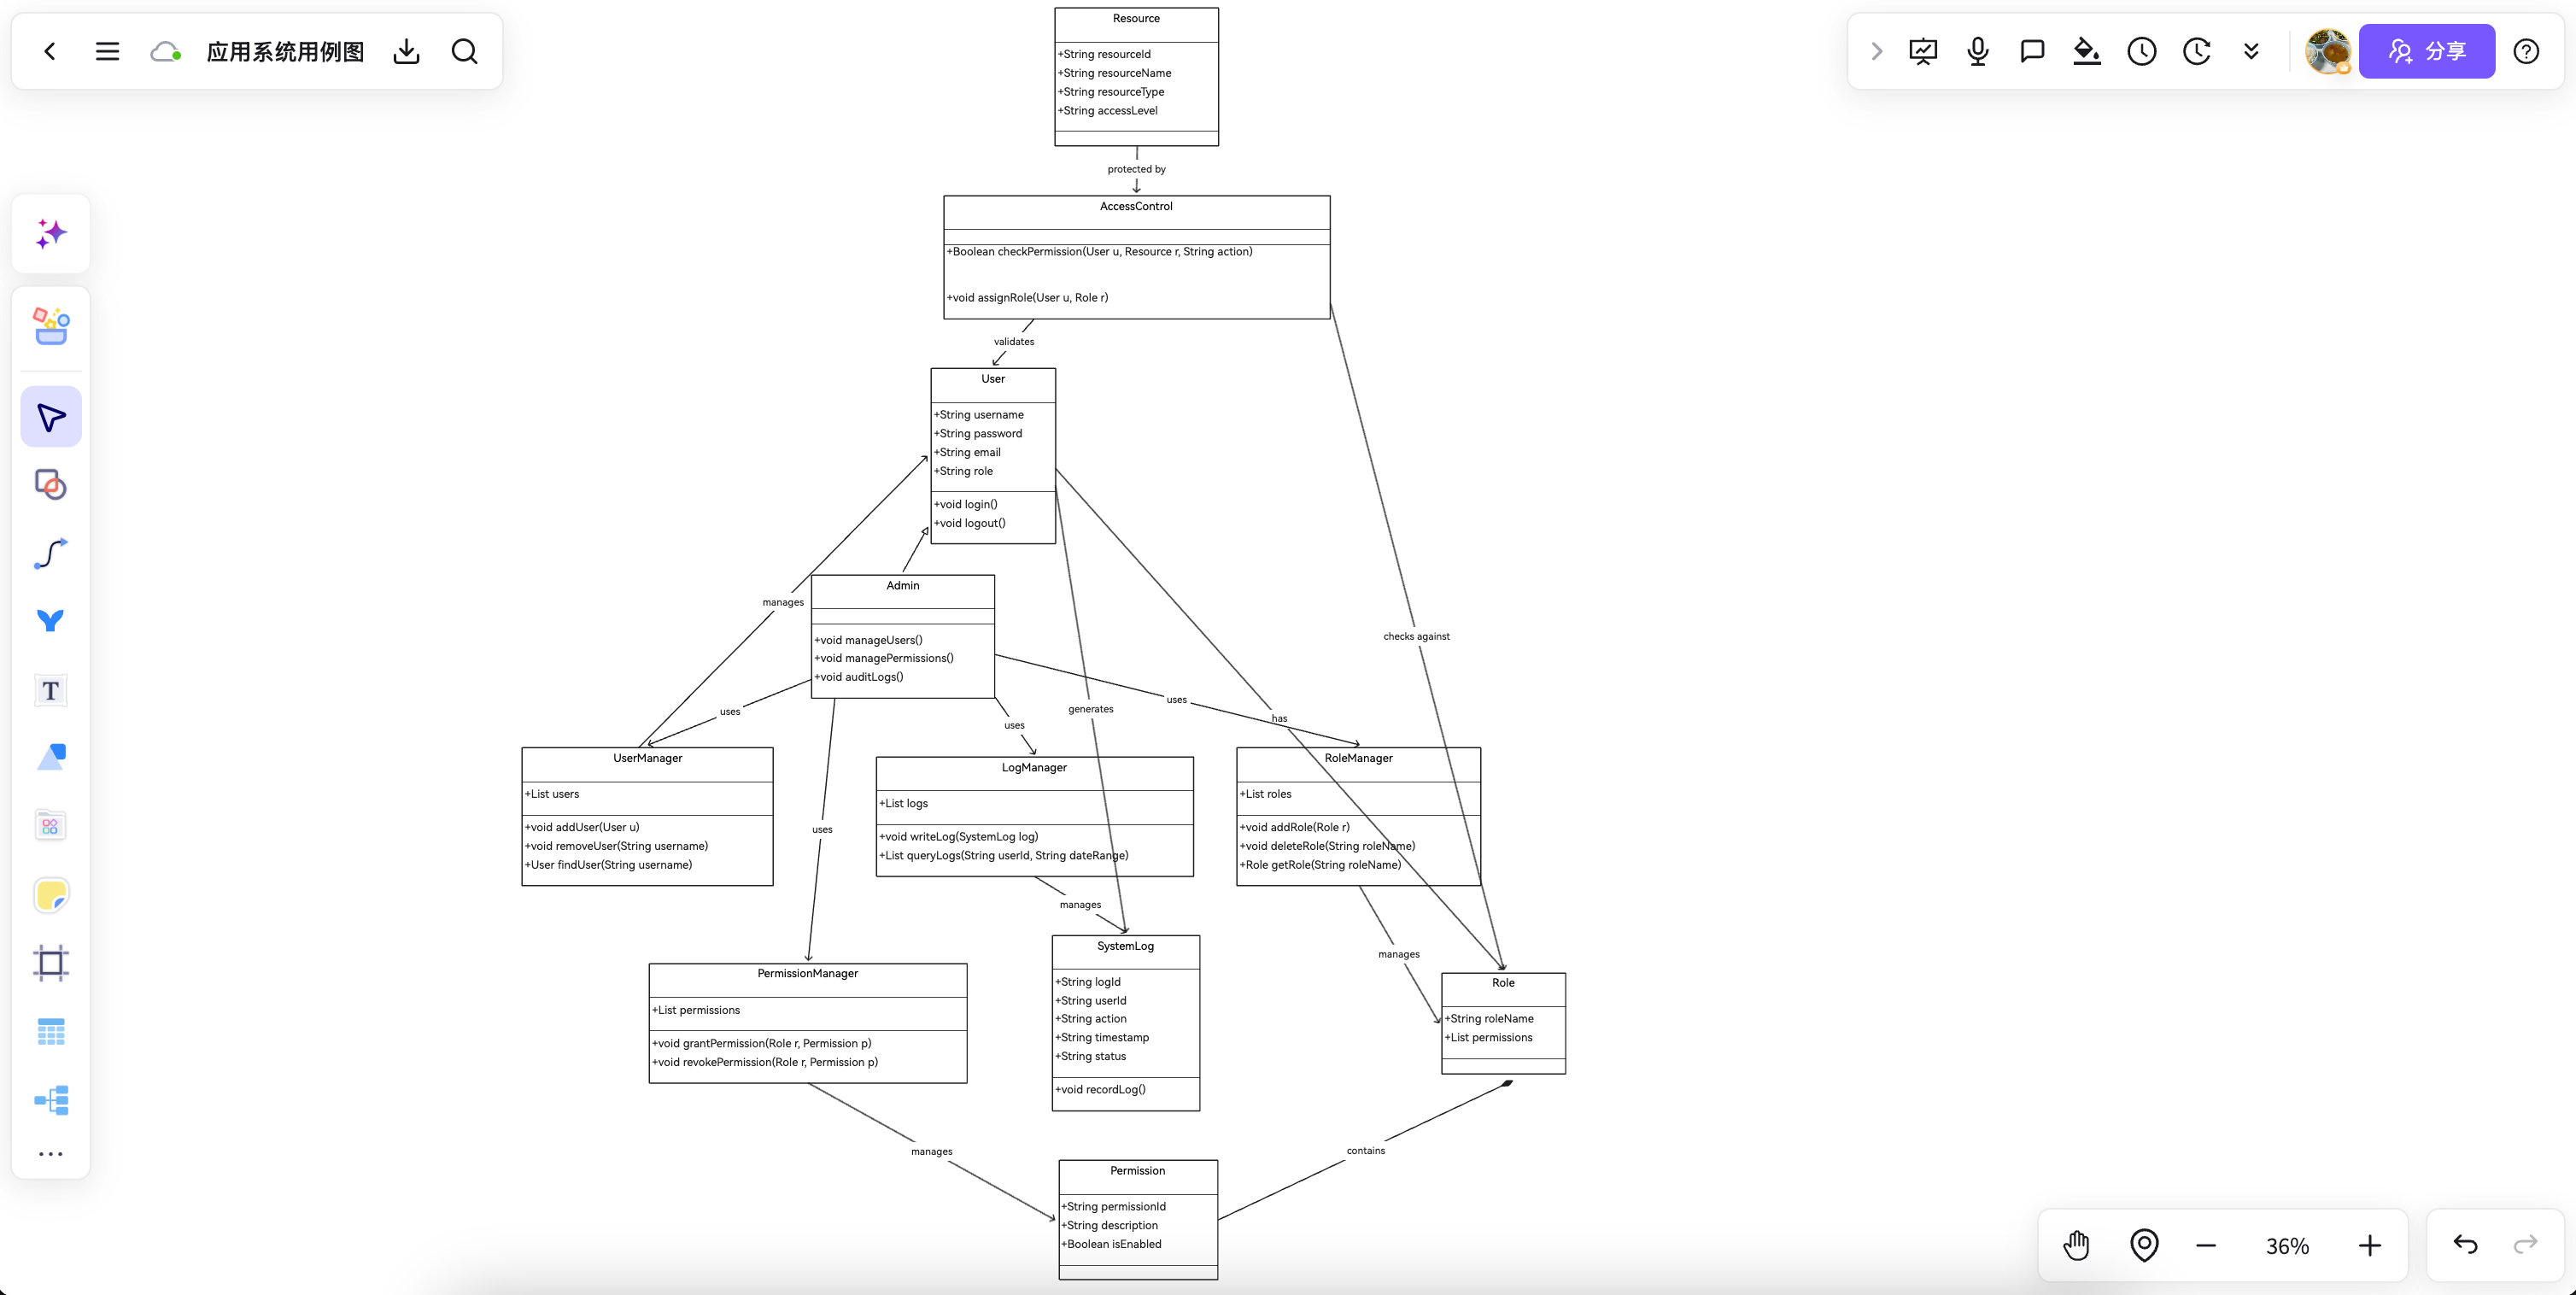Zoom in with the plus button
This screenshot has height=1295, width=2576.
[x=2369, y=1245]
